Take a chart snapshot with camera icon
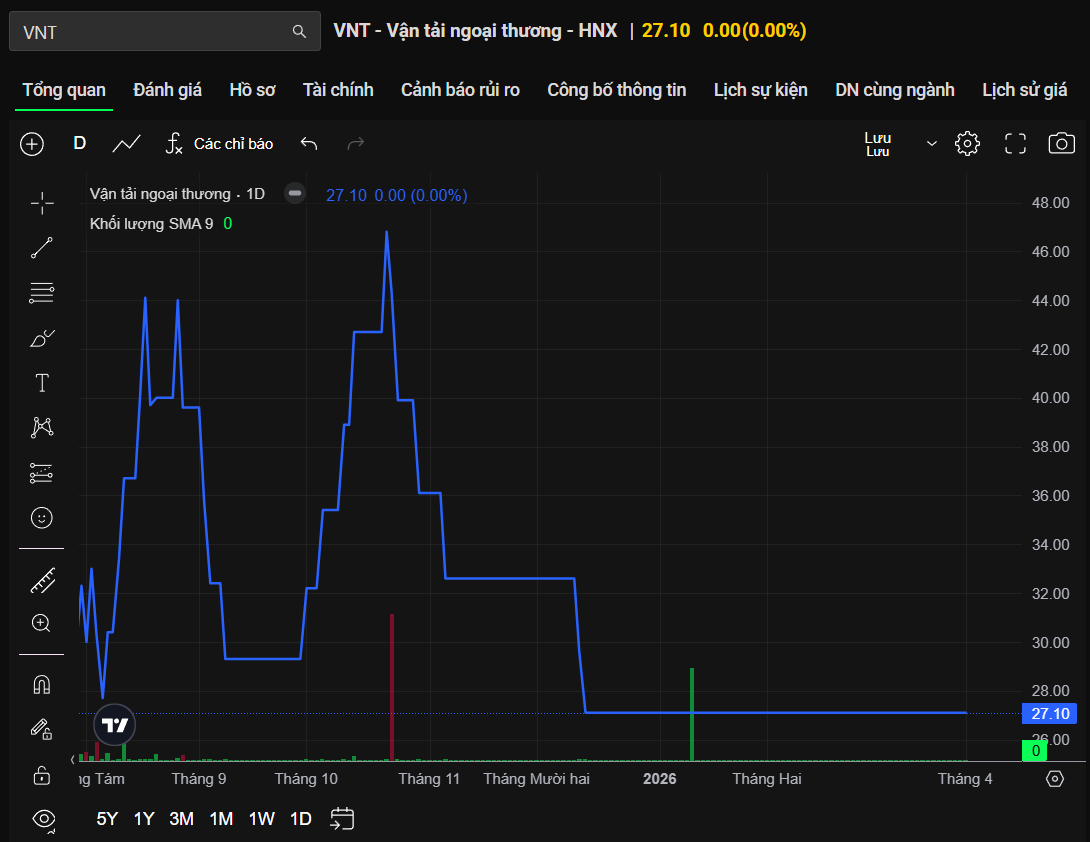The image size is (1090, 842). pyautogui.click(x=1061, y=144)
